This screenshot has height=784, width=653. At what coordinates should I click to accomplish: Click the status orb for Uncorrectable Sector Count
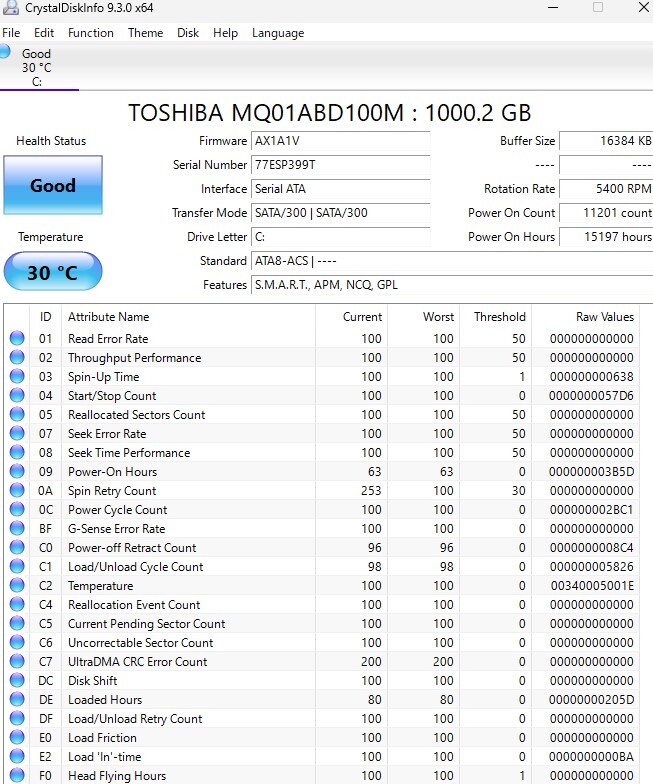coord(17,642)
